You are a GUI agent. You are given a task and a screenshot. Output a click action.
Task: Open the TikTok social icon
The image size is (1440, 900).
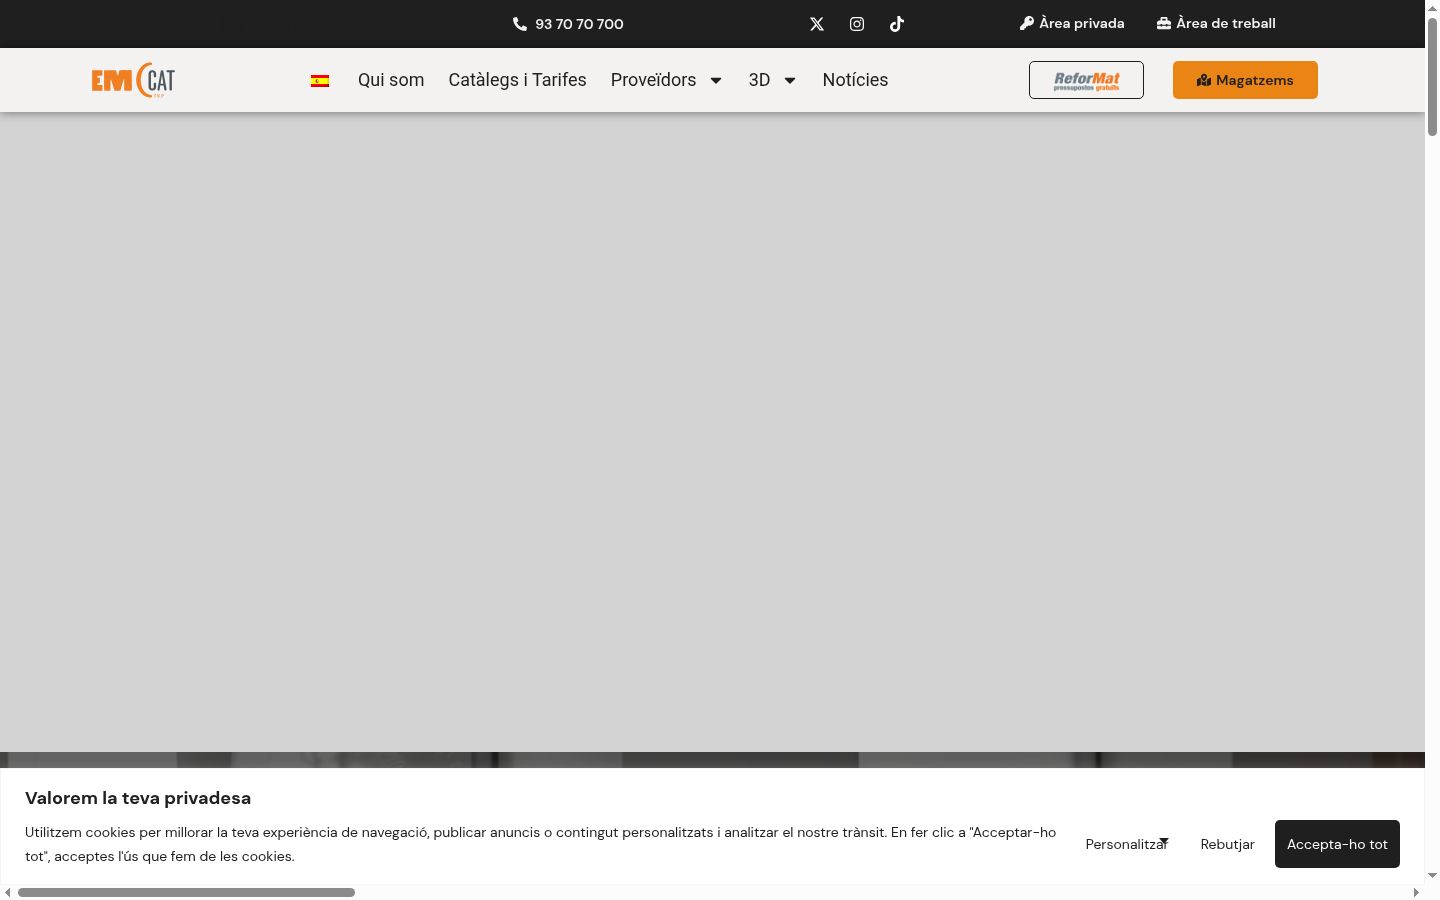[x=897, y=24]
